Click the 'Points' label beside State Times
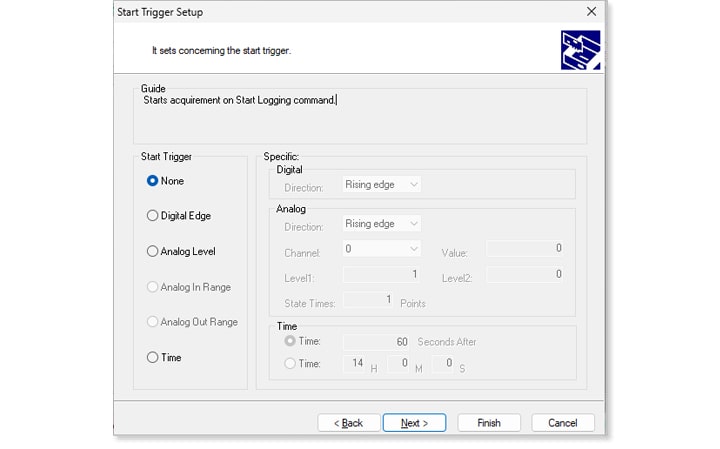Image resolution: width=720 pixels, height=449 pixels. click(413, 303)
